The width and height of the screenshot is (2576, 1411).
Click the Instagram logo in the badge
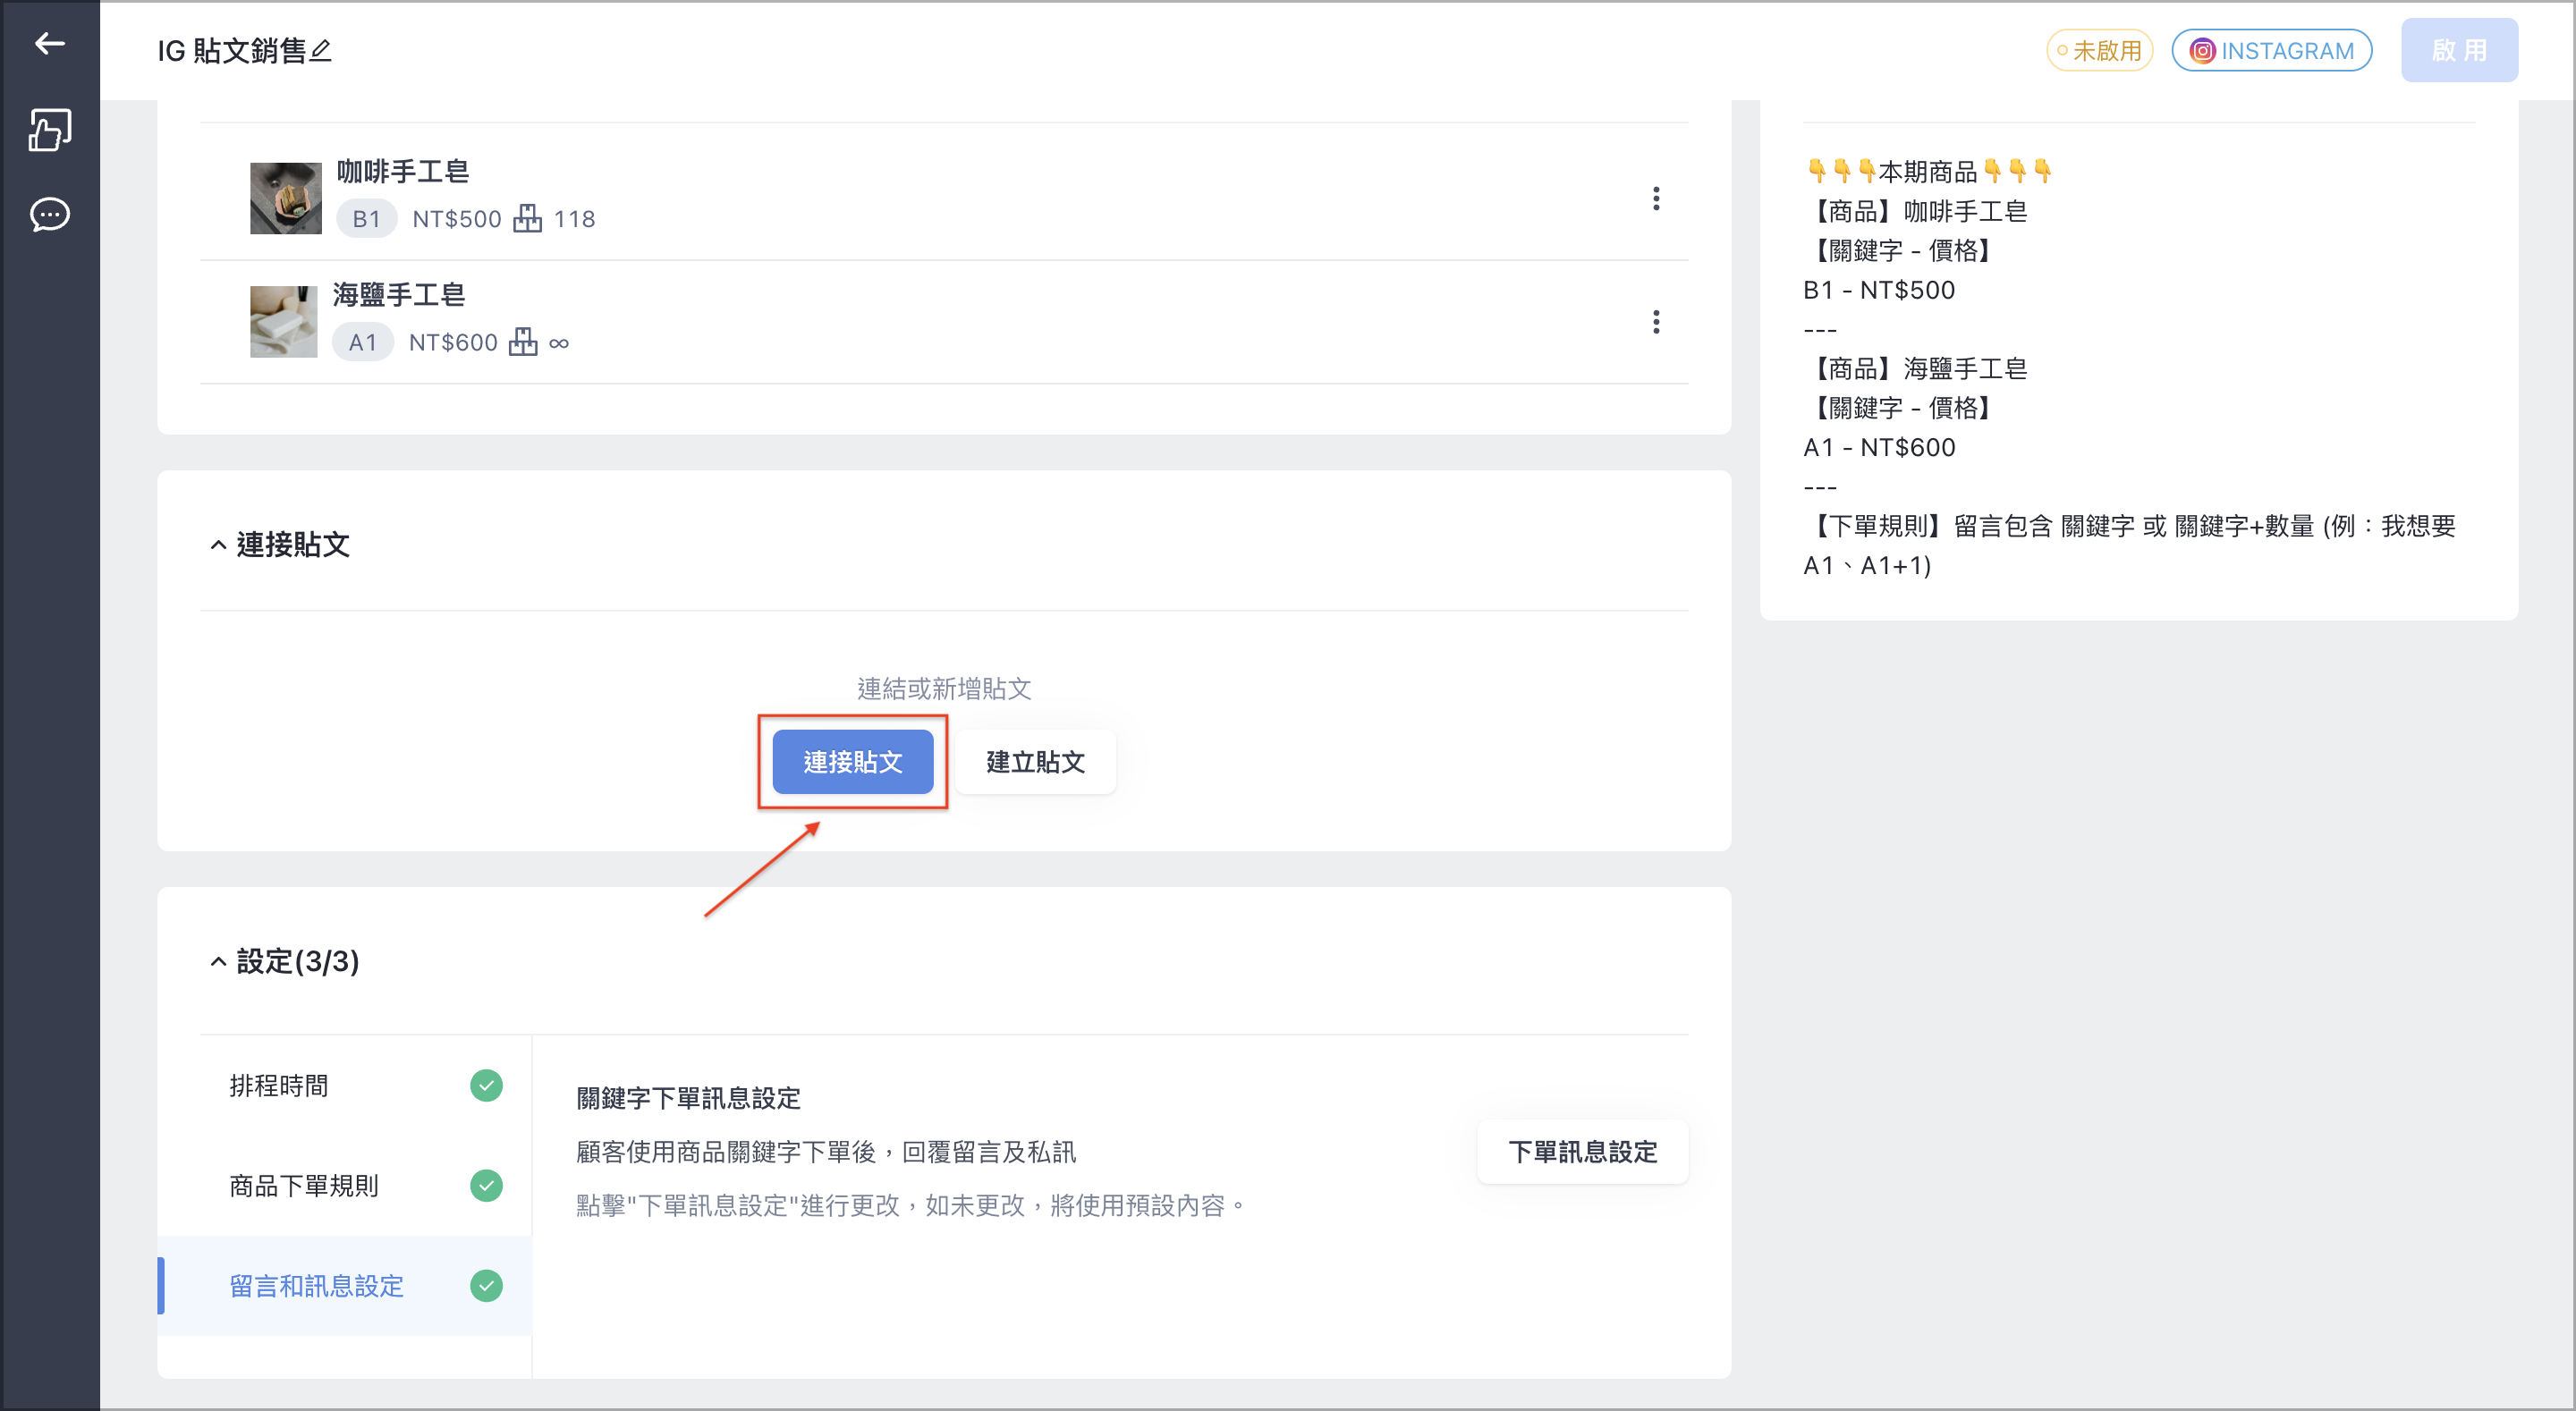click(x=2202, y=50)
